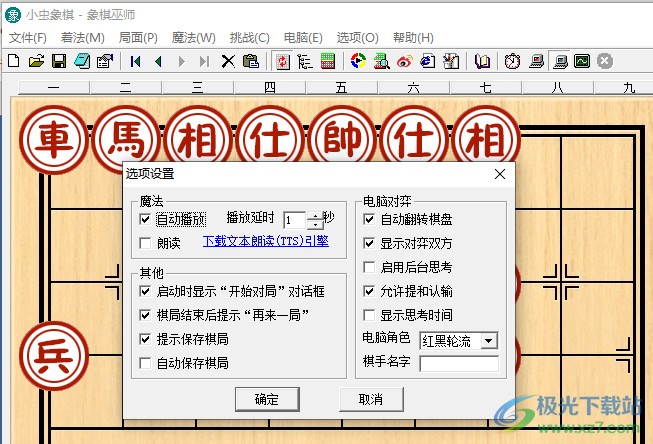Toggle 棋局结束后提示"再来一局" checkbox
This screenshot has height=444, width=653.
coord(145,315)
